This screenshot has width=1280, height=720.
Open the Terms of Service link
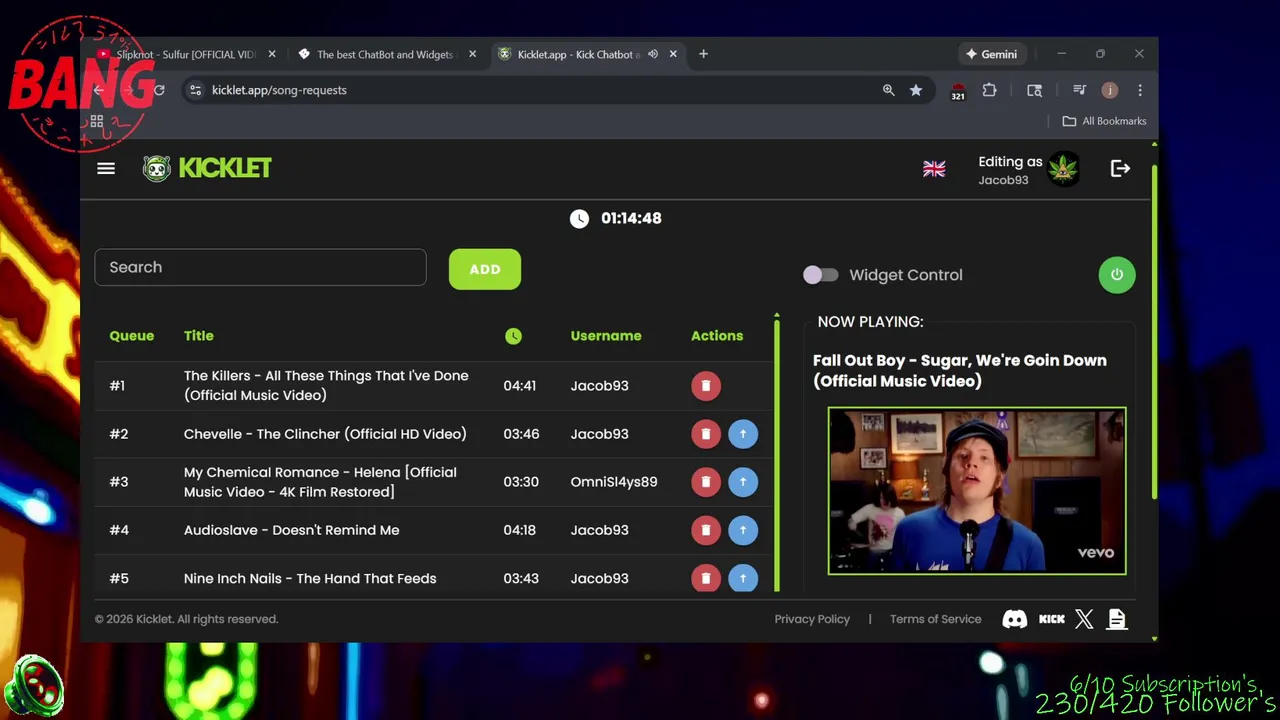936,619
